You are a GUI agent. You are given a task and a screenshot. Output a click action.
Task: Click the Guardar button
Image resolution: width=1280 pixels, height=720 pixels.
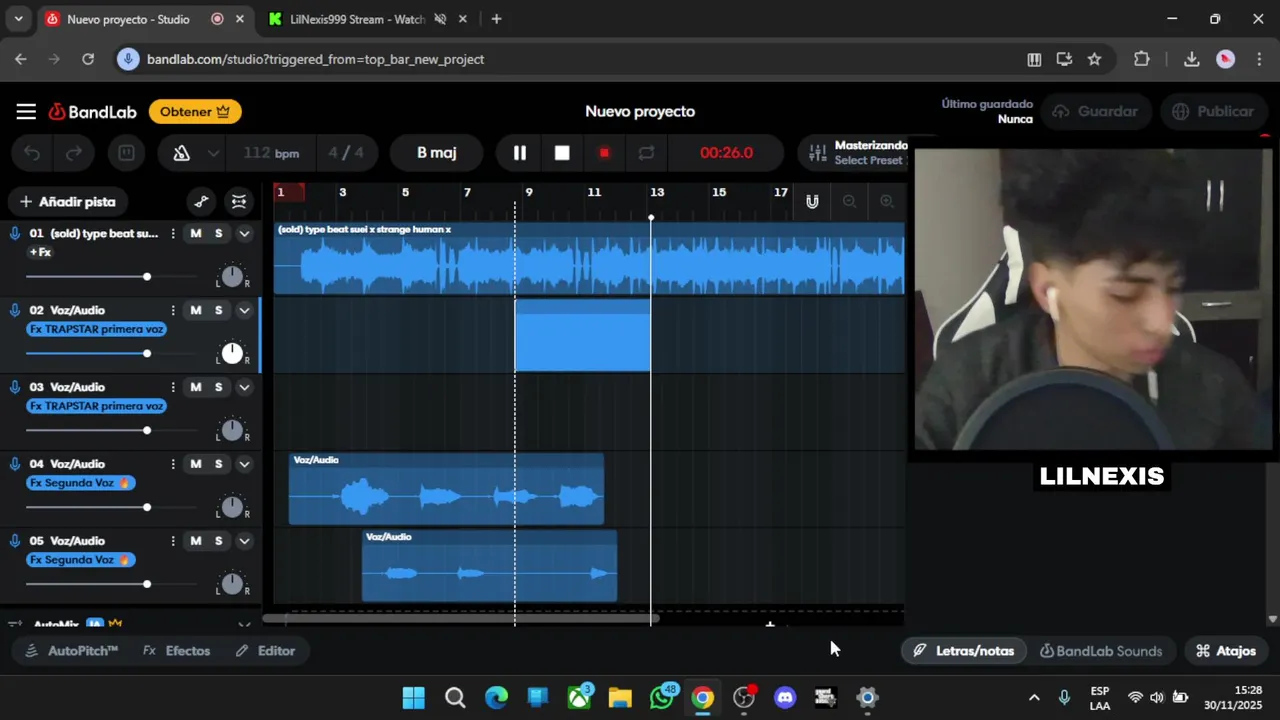pyautogui.click(x=1095, y=112)
